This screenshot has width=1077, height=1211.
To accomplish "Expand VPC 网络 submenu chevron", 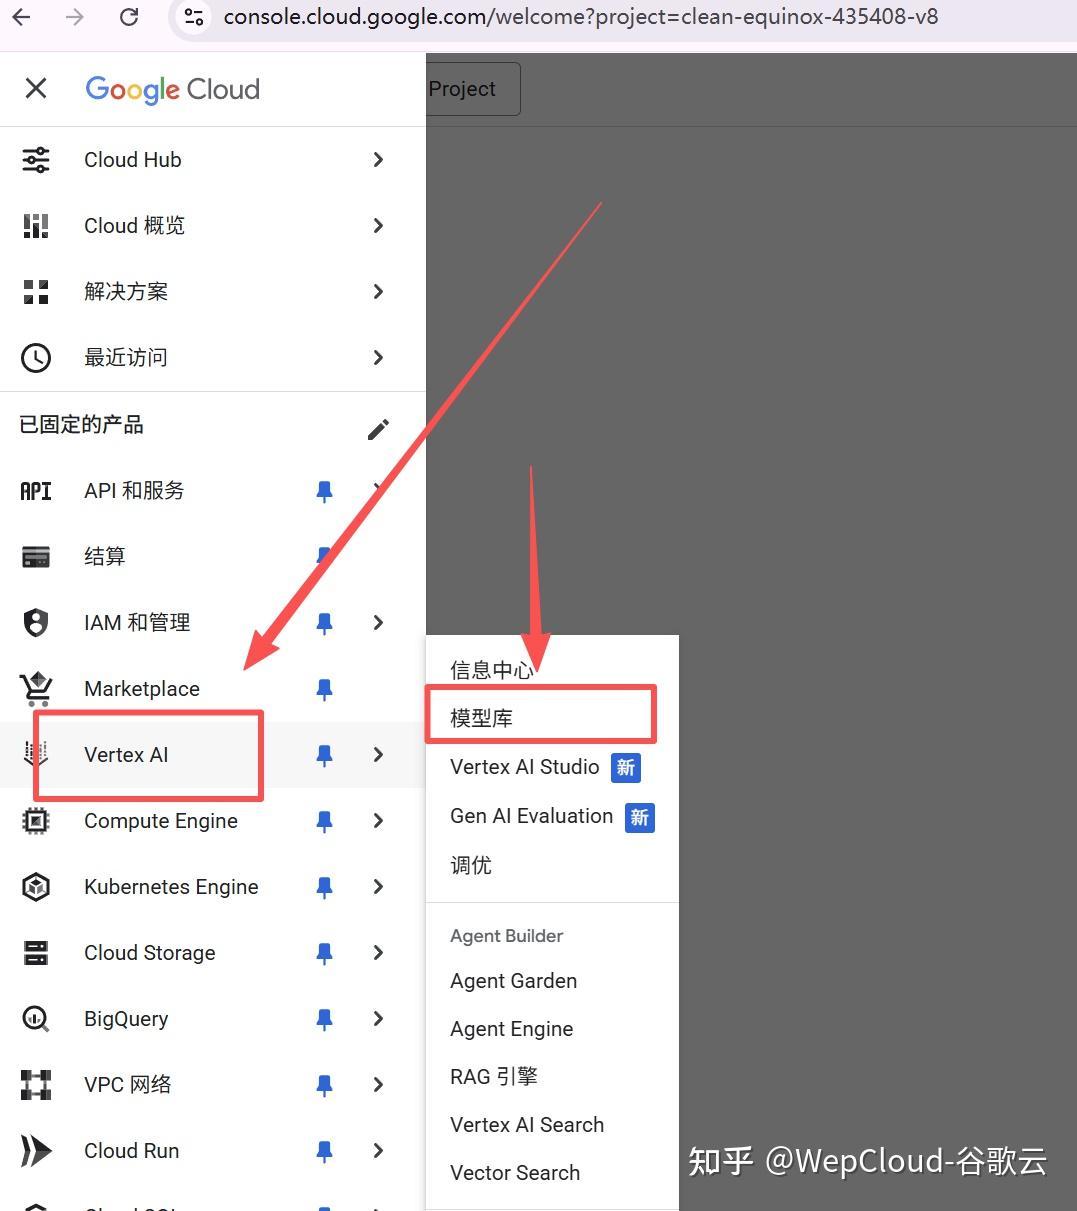I will point(378,1085).
